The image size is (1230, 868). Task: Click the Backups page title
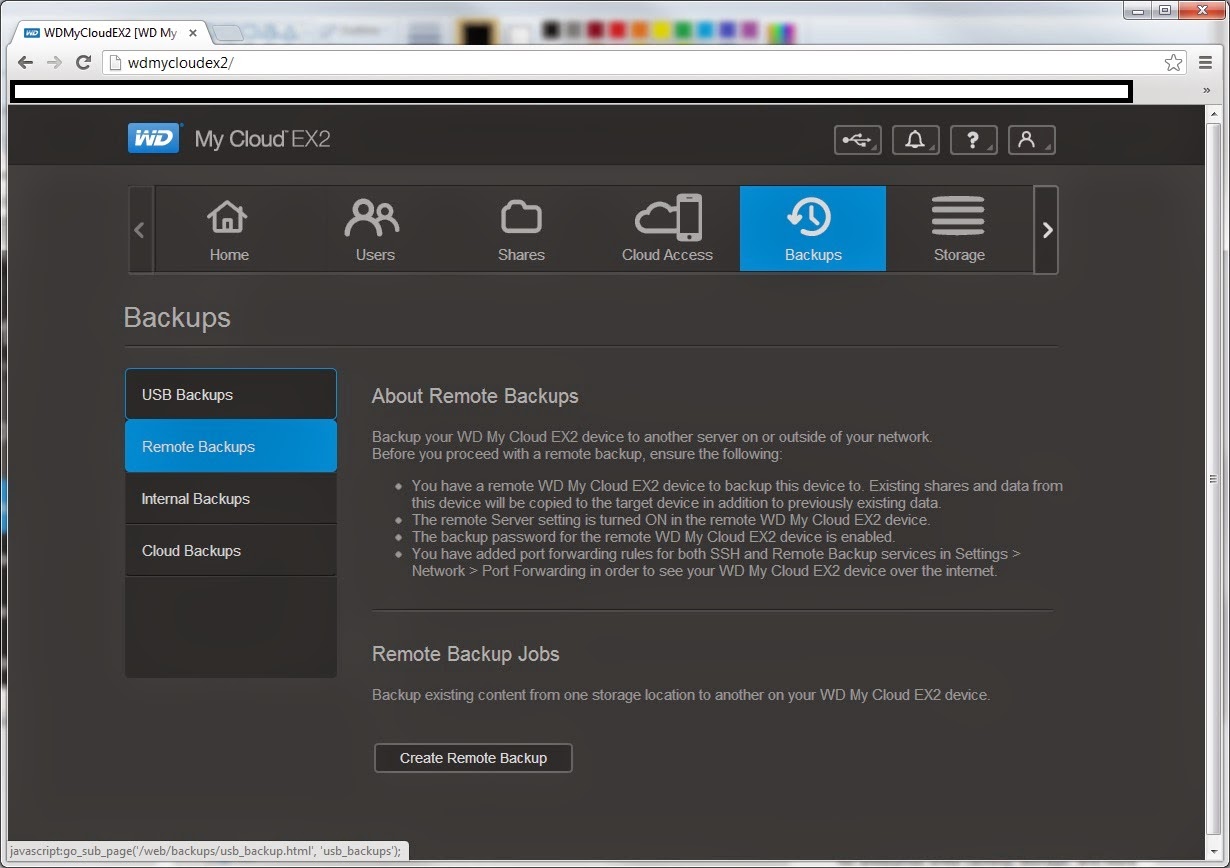coord(177,318)
